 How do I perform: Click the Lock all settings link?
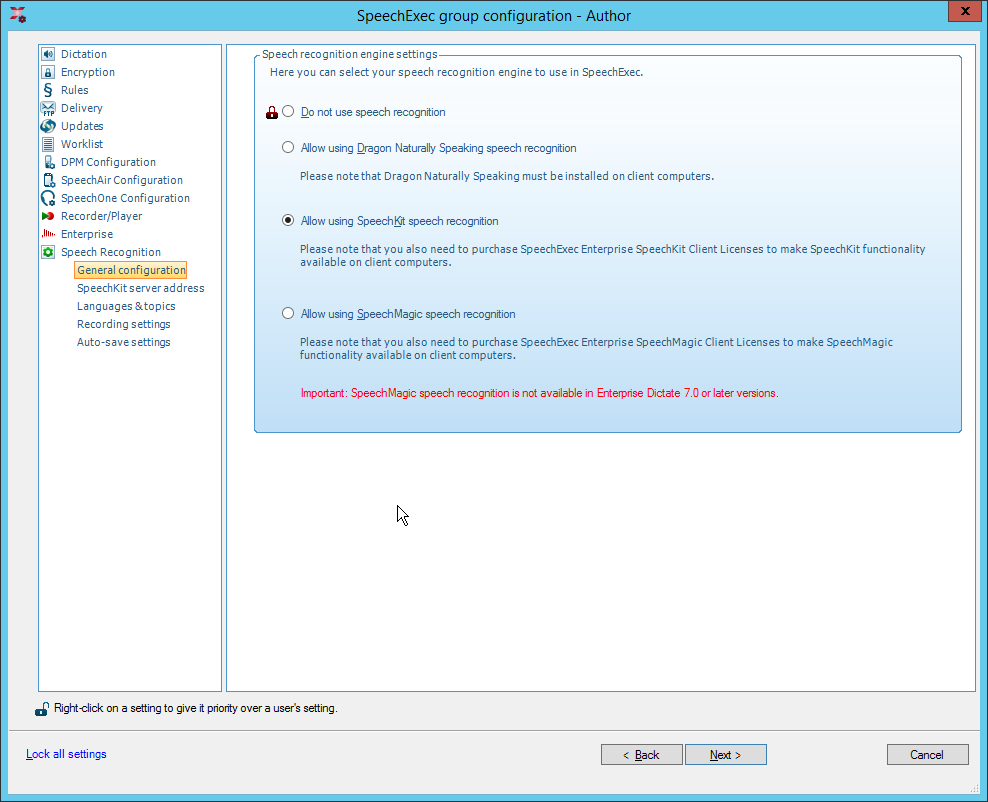coord(66,754)
